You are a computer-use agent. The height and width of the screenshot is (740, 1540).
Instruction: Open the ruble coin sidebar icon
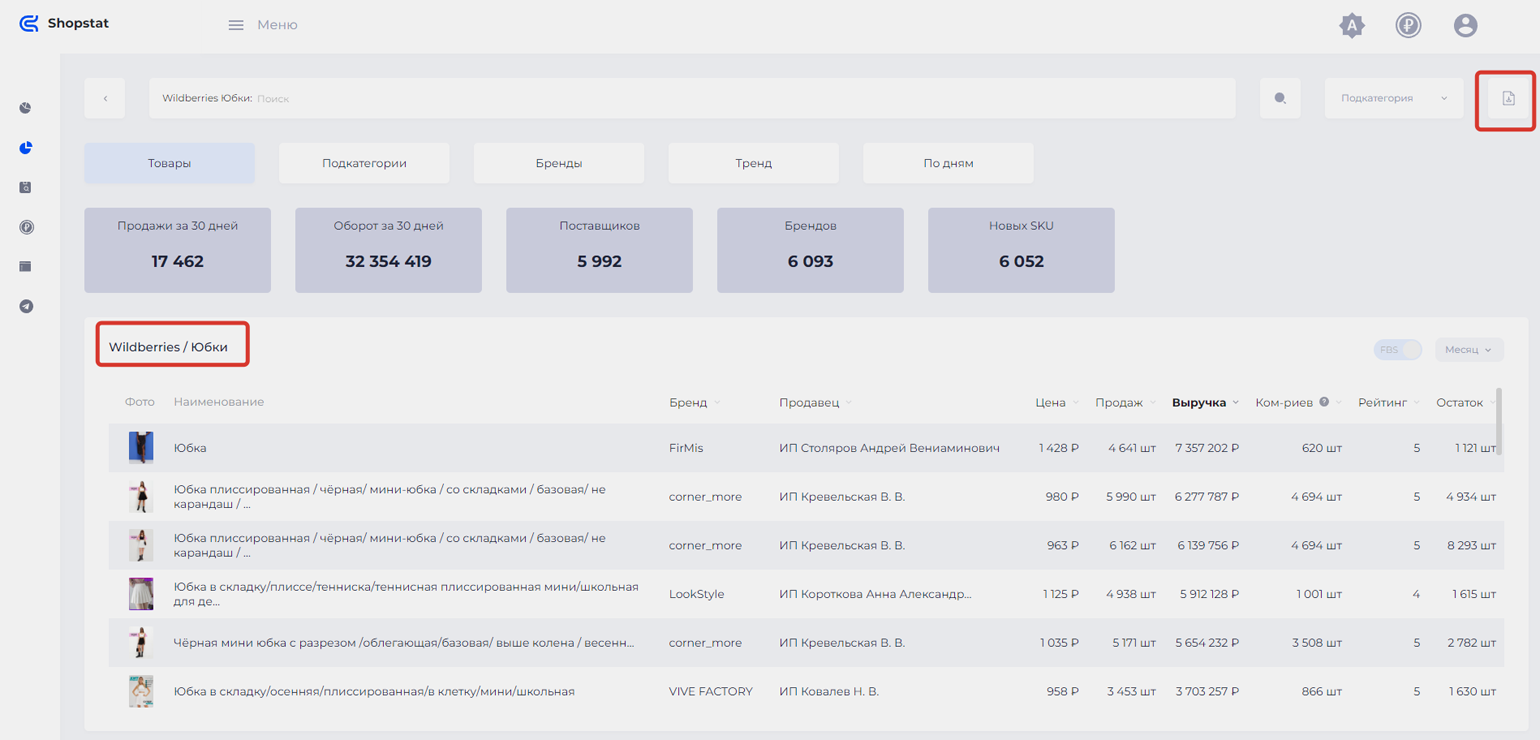[x=26, y=227]
